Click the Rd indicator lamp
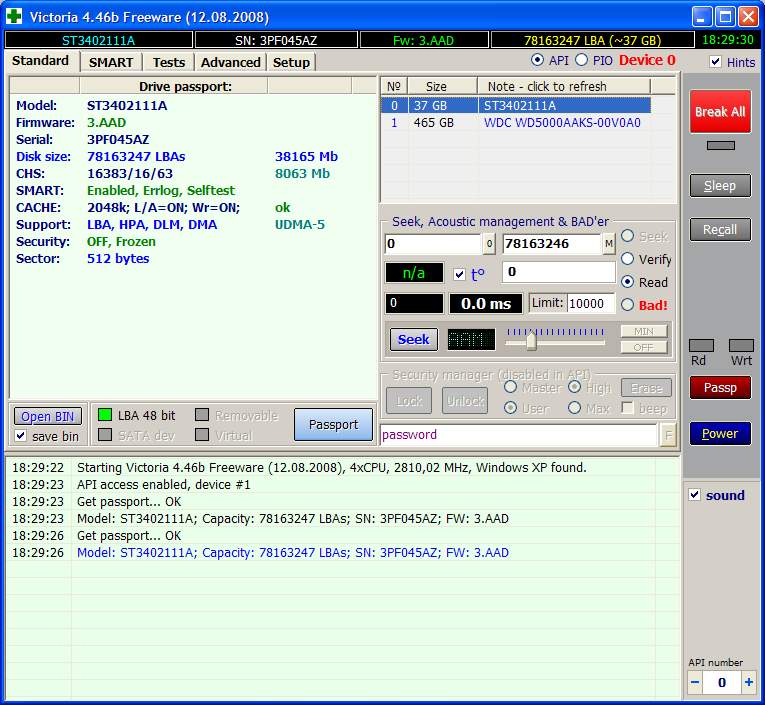This screenshot has width=765, height=705. (701, 345)
